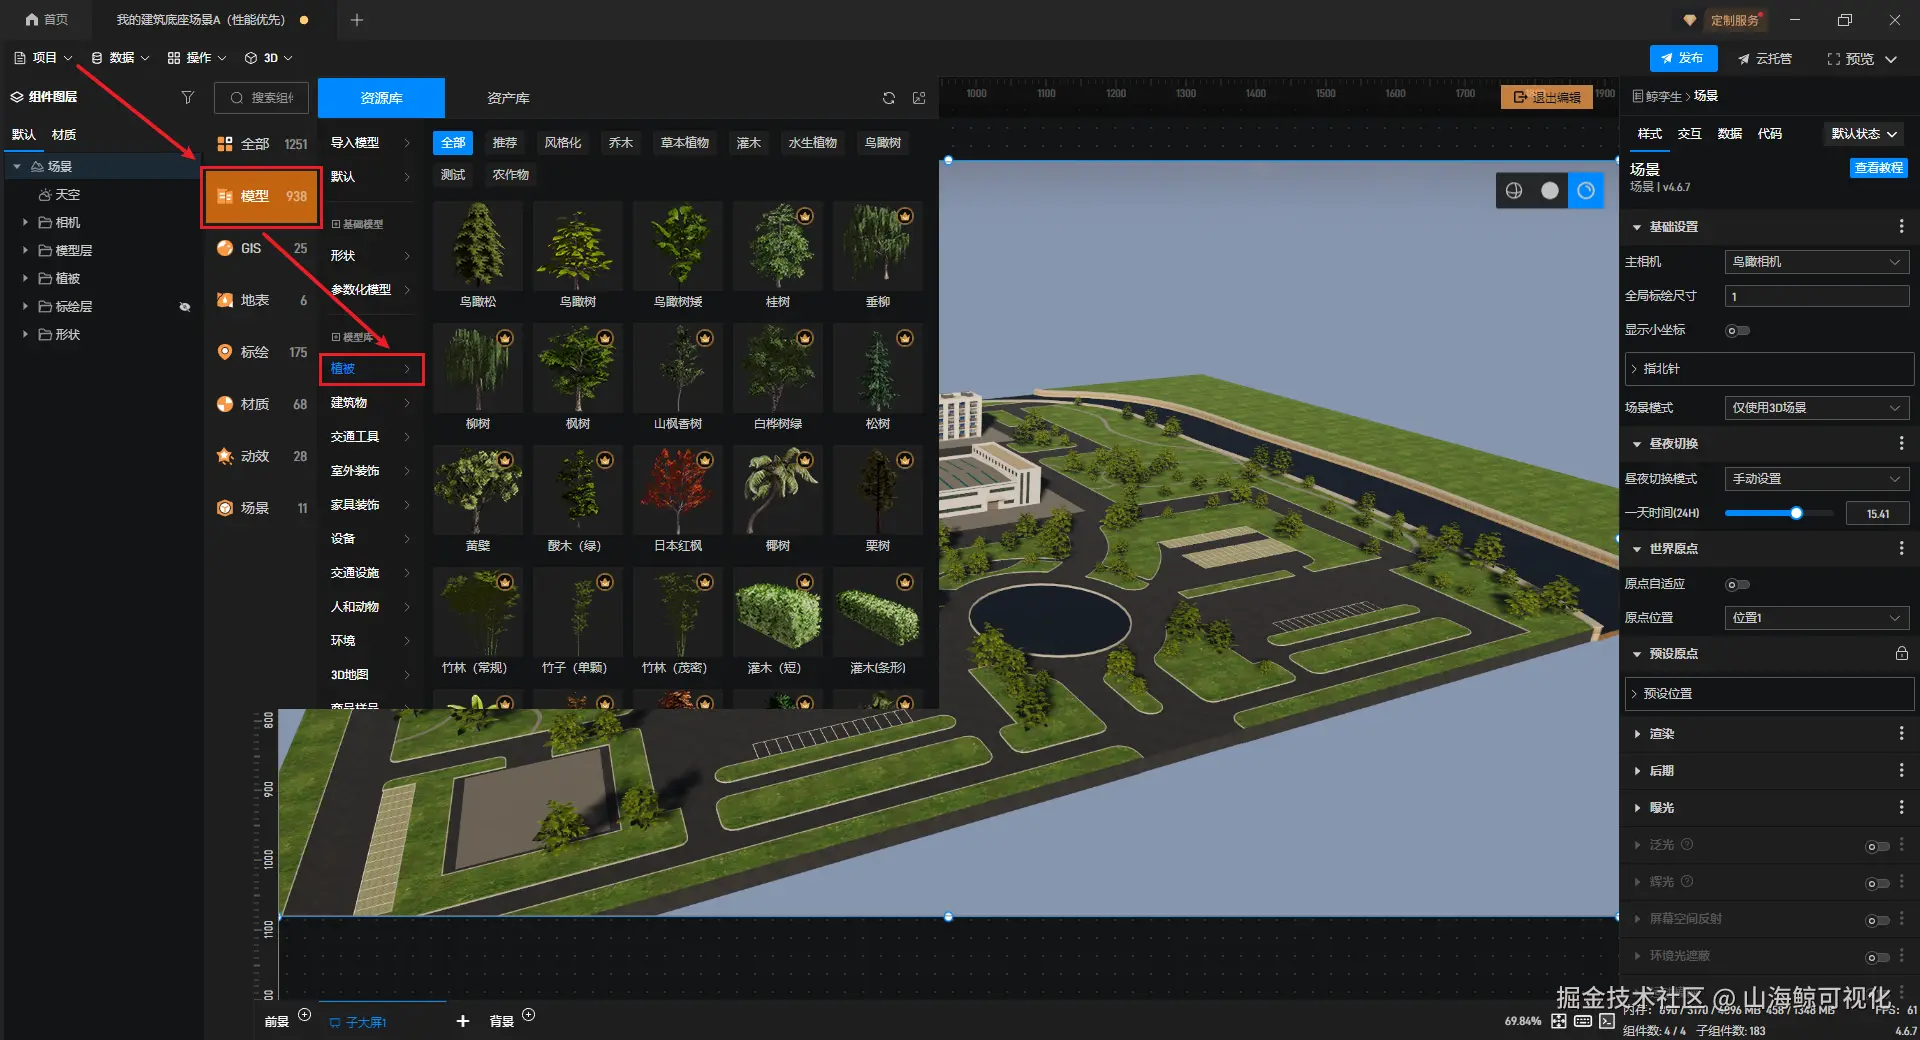Expand the 交通工具 model category
1920x1040 pixels.
371,437
